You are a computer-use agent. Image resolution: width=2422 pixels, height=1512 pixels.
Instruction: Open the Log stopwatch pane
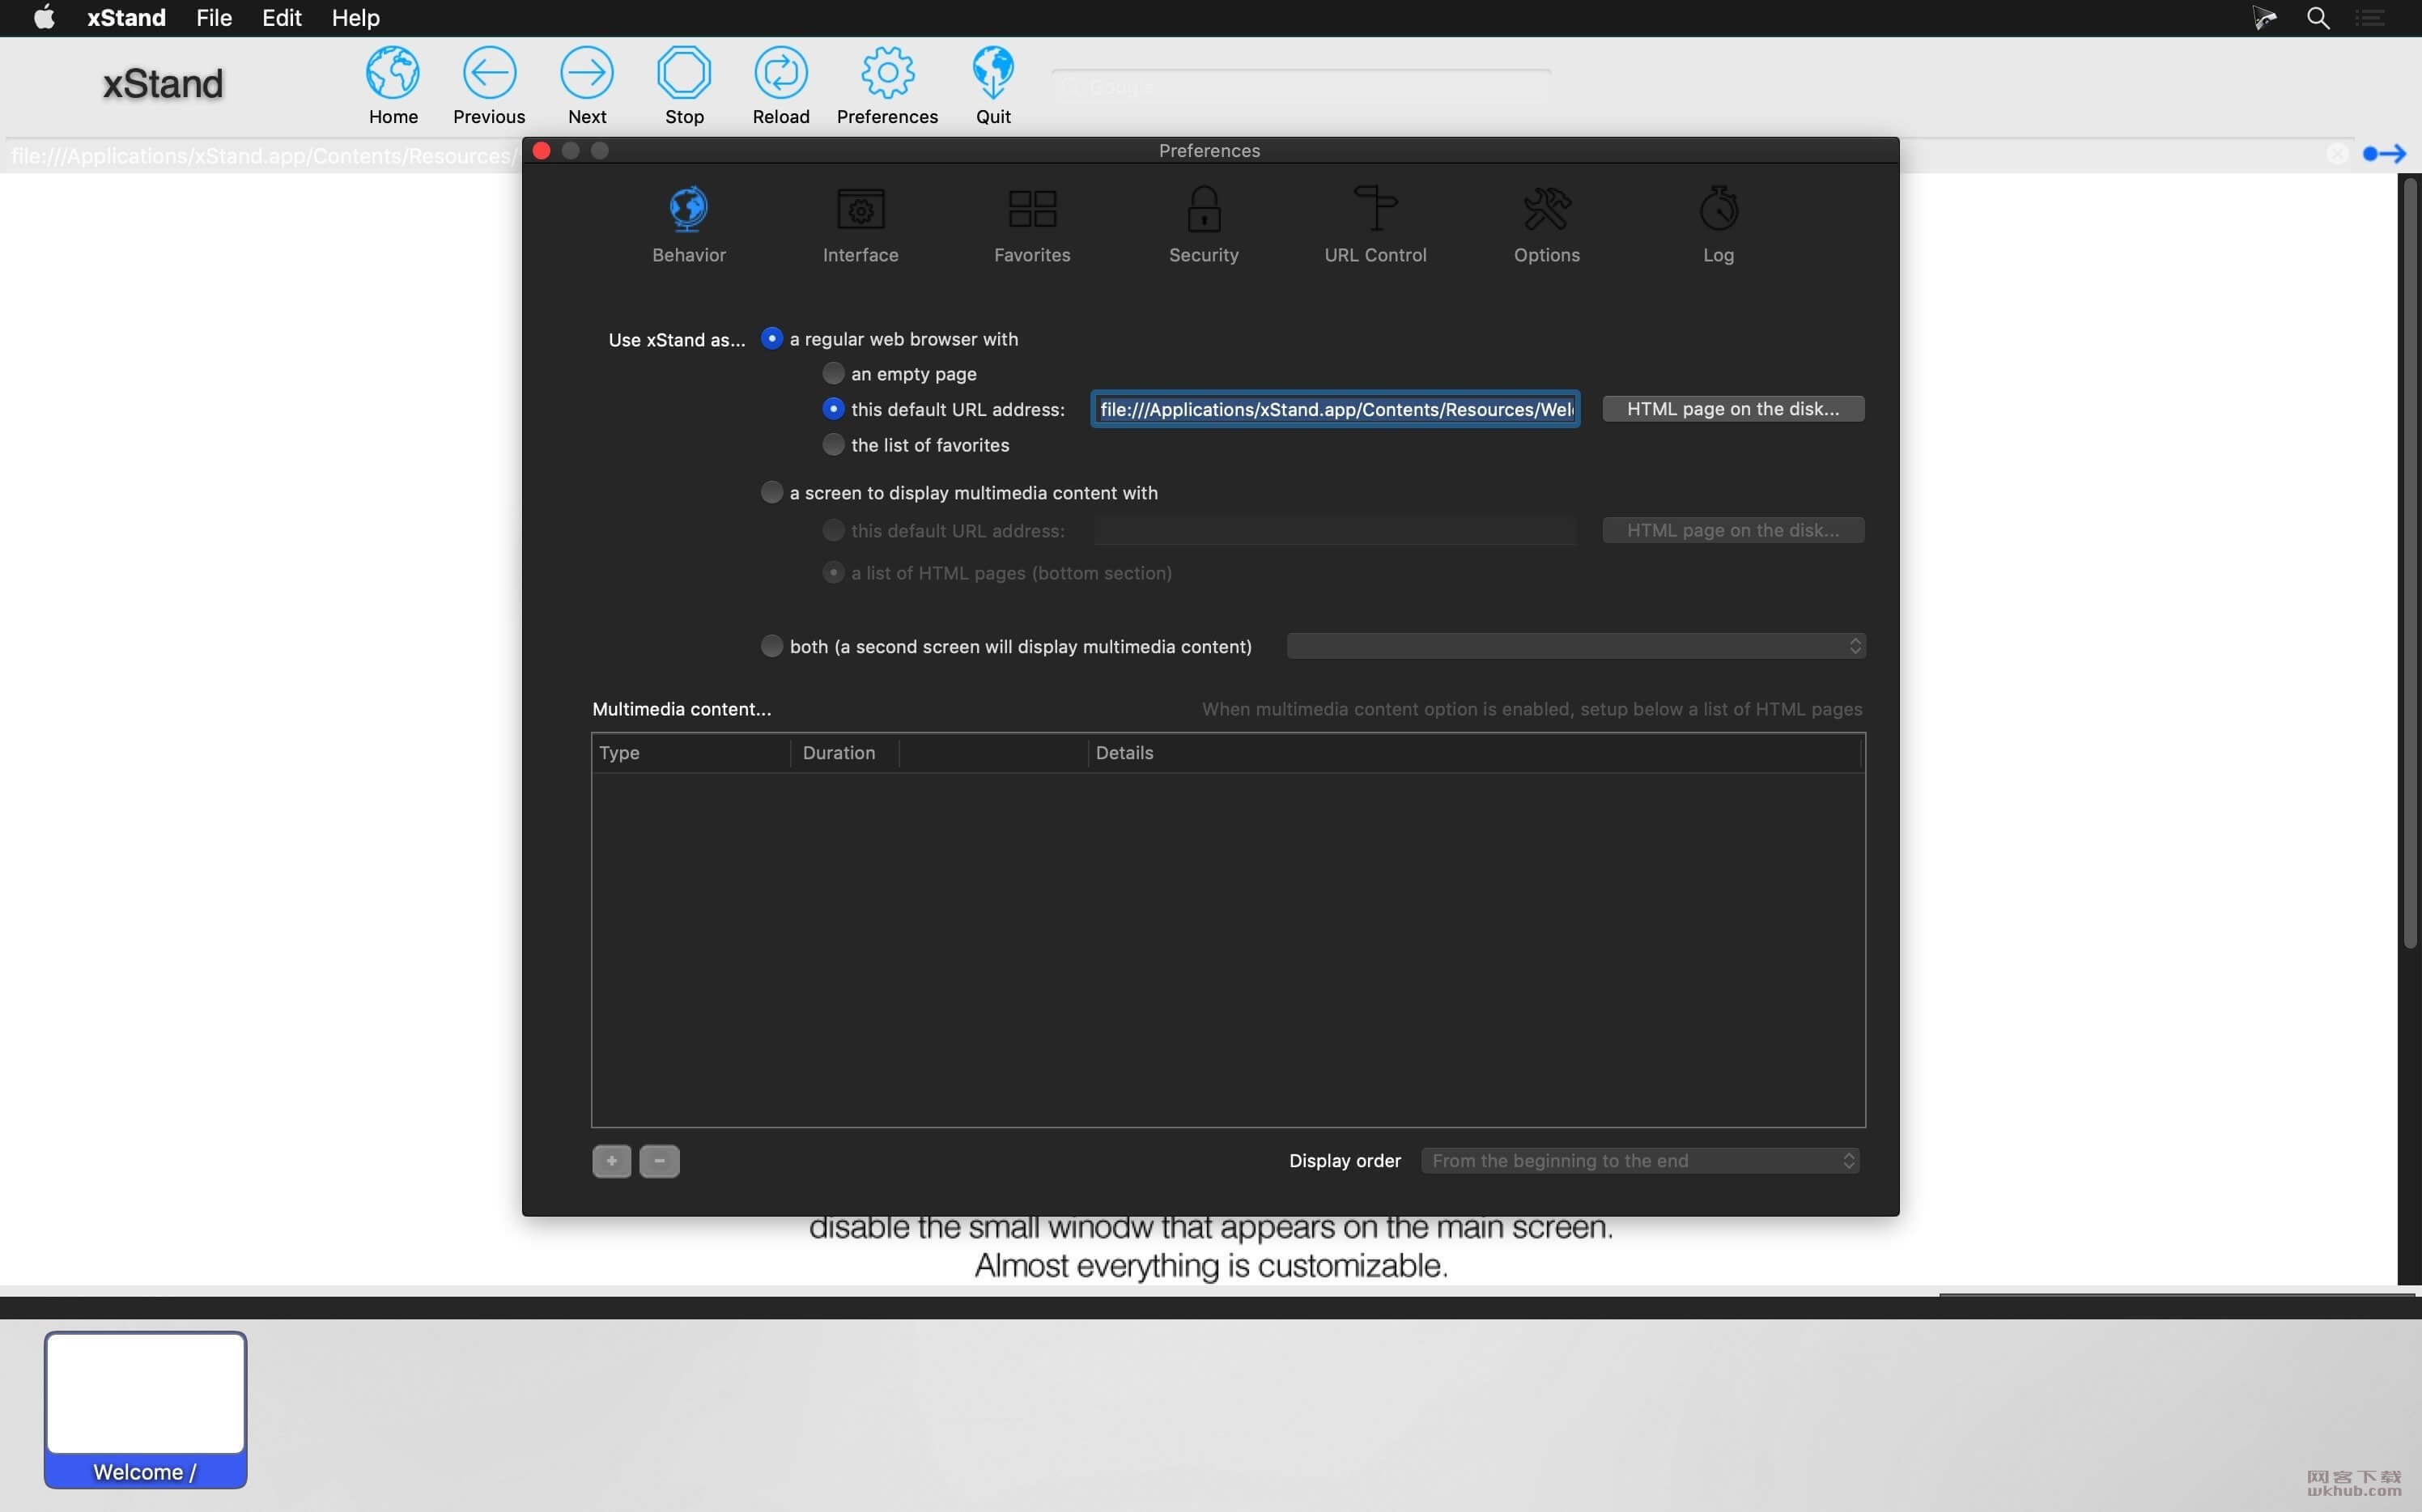point(1718,209)
